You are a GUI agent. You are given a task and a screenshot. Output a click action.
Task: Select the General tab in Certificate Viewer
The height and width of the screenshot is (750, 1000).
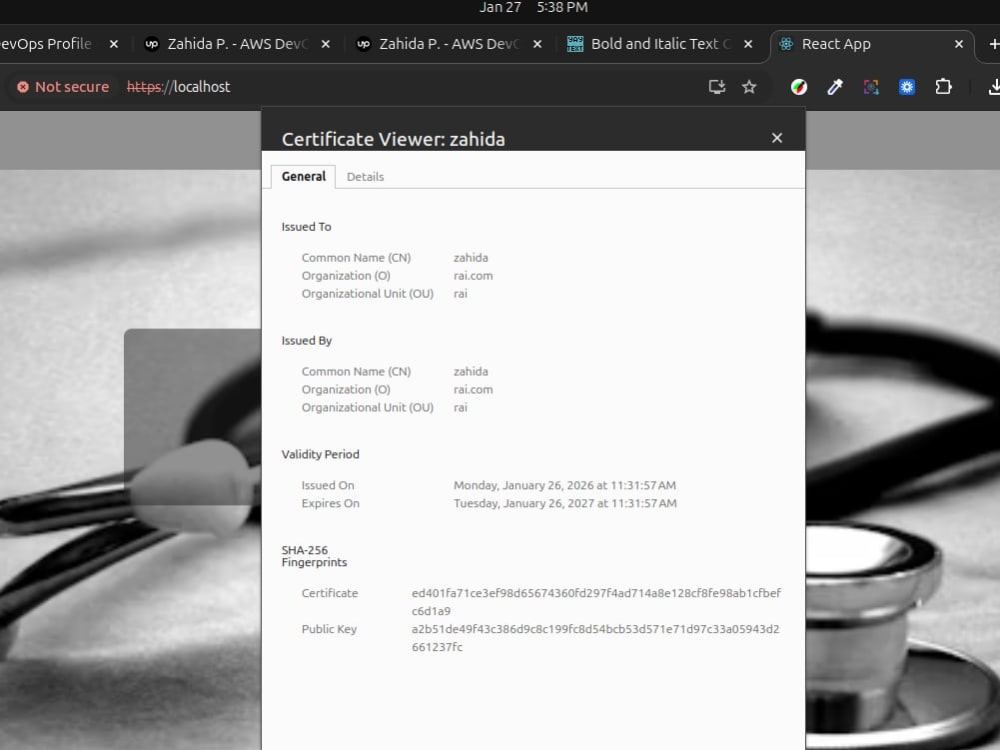(x=304, y=176)
